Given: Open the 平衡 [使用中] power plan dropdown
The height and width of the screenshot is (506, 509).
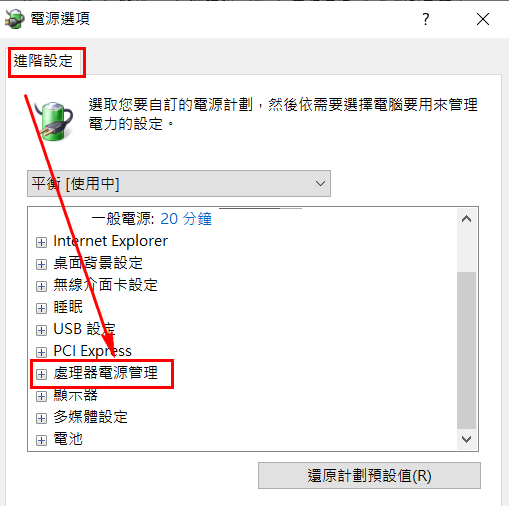Looking at the screenshot, I should click(x=179, y=184).
